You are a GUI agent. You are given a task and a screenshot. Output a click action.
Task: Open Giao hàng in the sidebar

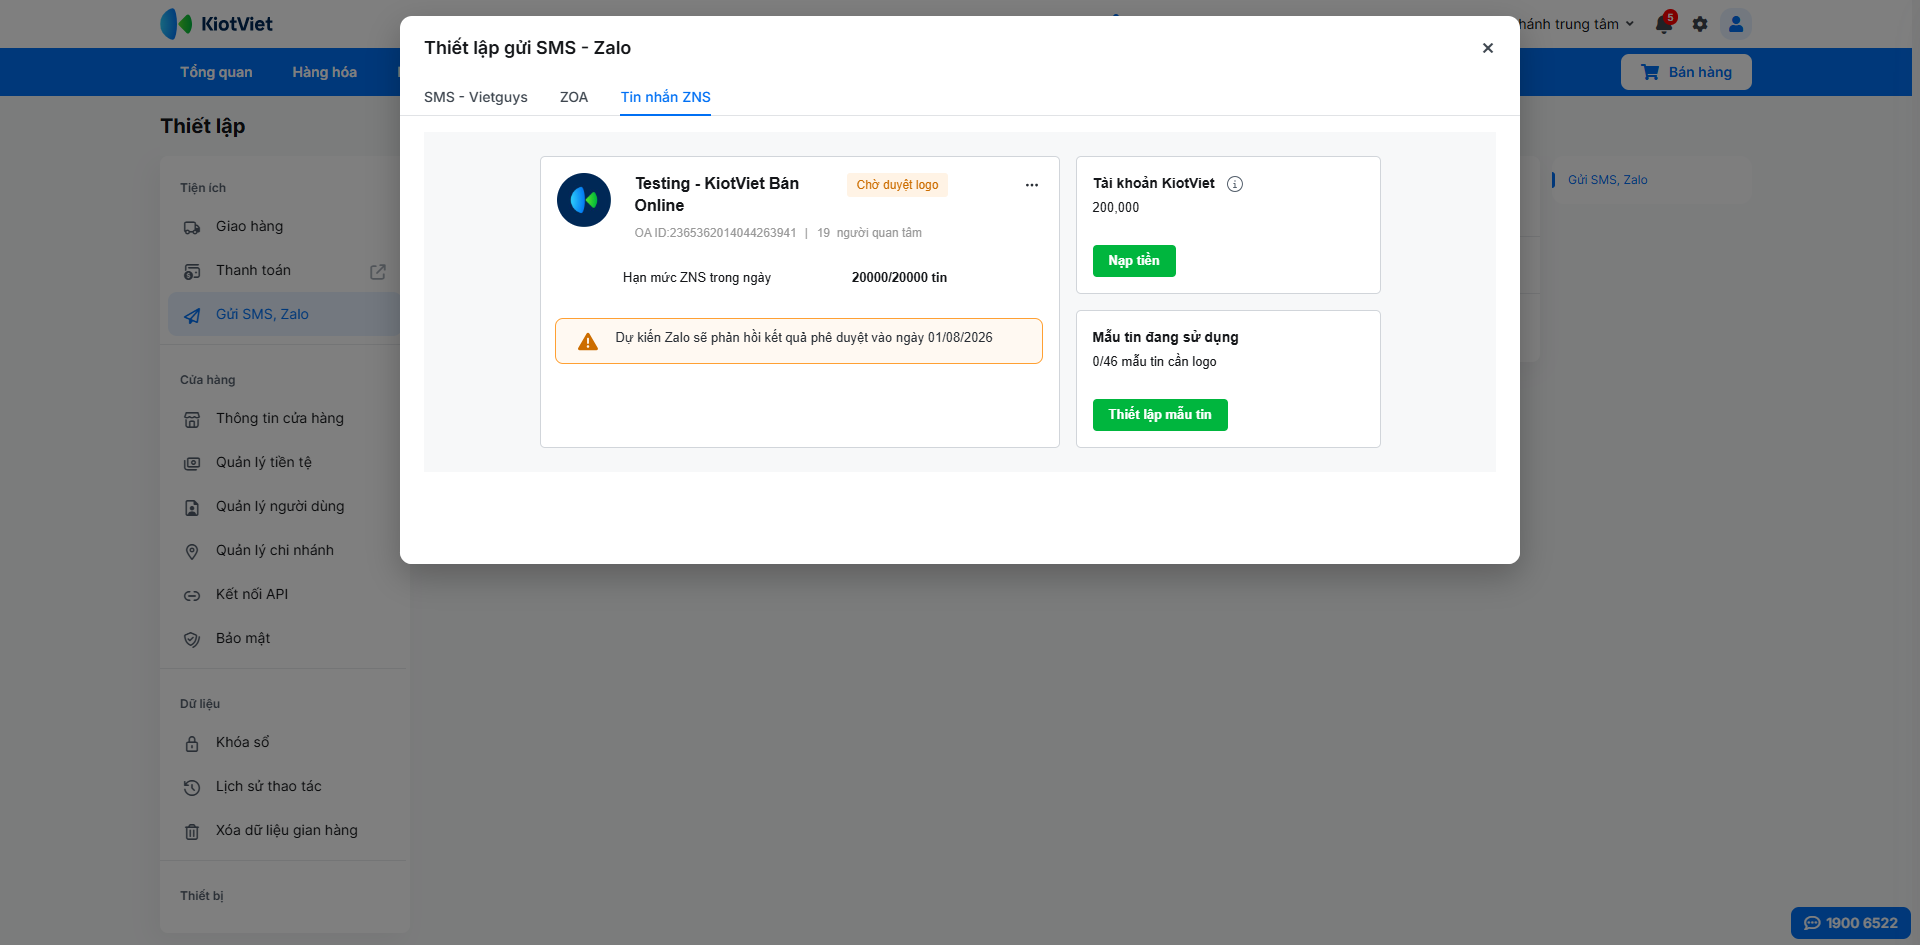[285, 227]
